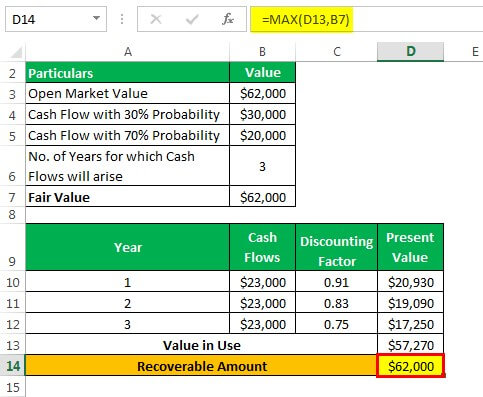Select row 9 header
The image size is (483, 397).
pyautogui.click(x=12, y=247)
